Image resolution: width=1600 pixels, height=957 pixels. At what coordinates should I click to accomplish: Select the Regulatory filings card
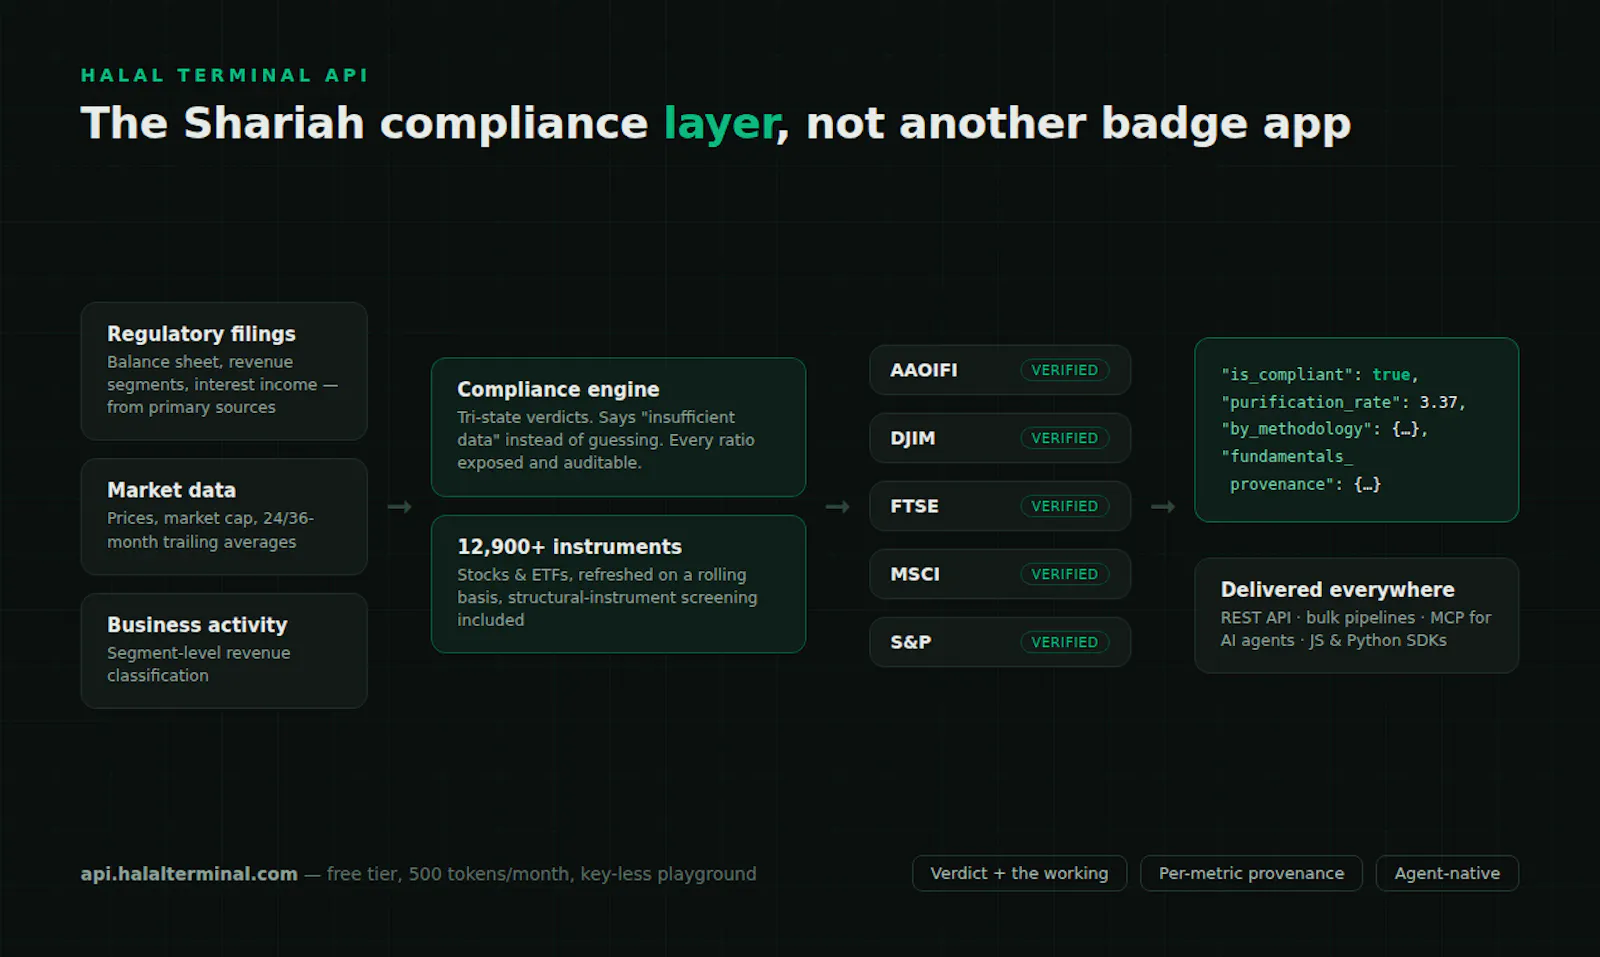point(224,371)
